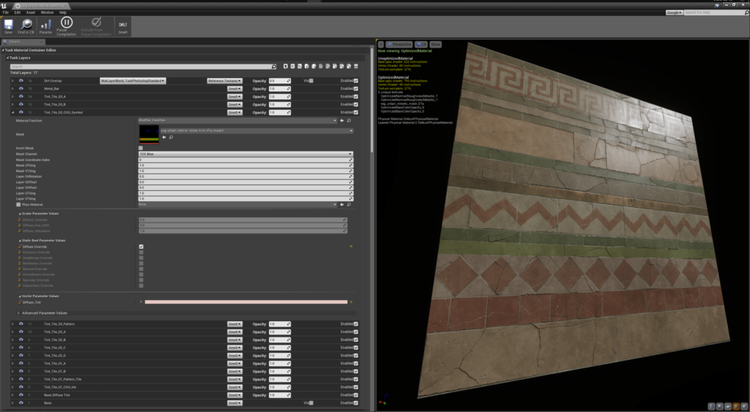Click the Reference Textures button
This screenshot has width=750, height=412.
223,79
